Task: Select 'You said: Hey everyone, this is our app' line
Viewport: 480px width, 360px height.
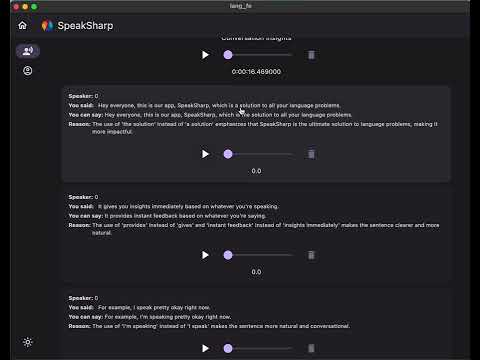Action: (x=205, y=105)
